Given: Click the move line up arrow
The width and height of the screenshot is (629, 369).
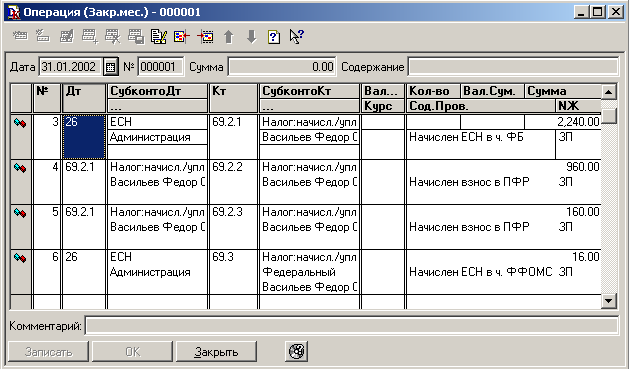Looking at the screenshot, I should (x=229, y=36).
